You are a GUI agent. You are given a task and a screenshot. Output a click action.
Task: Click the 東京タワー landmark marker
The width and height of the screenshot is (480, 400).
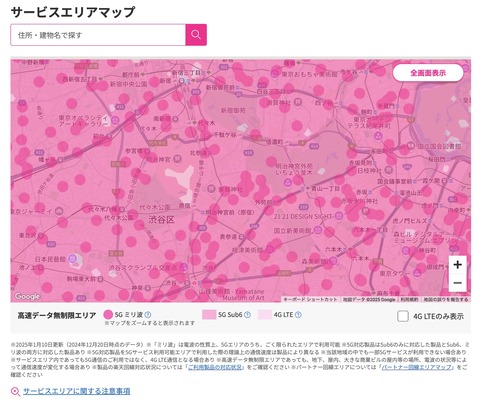click(416, 273)
